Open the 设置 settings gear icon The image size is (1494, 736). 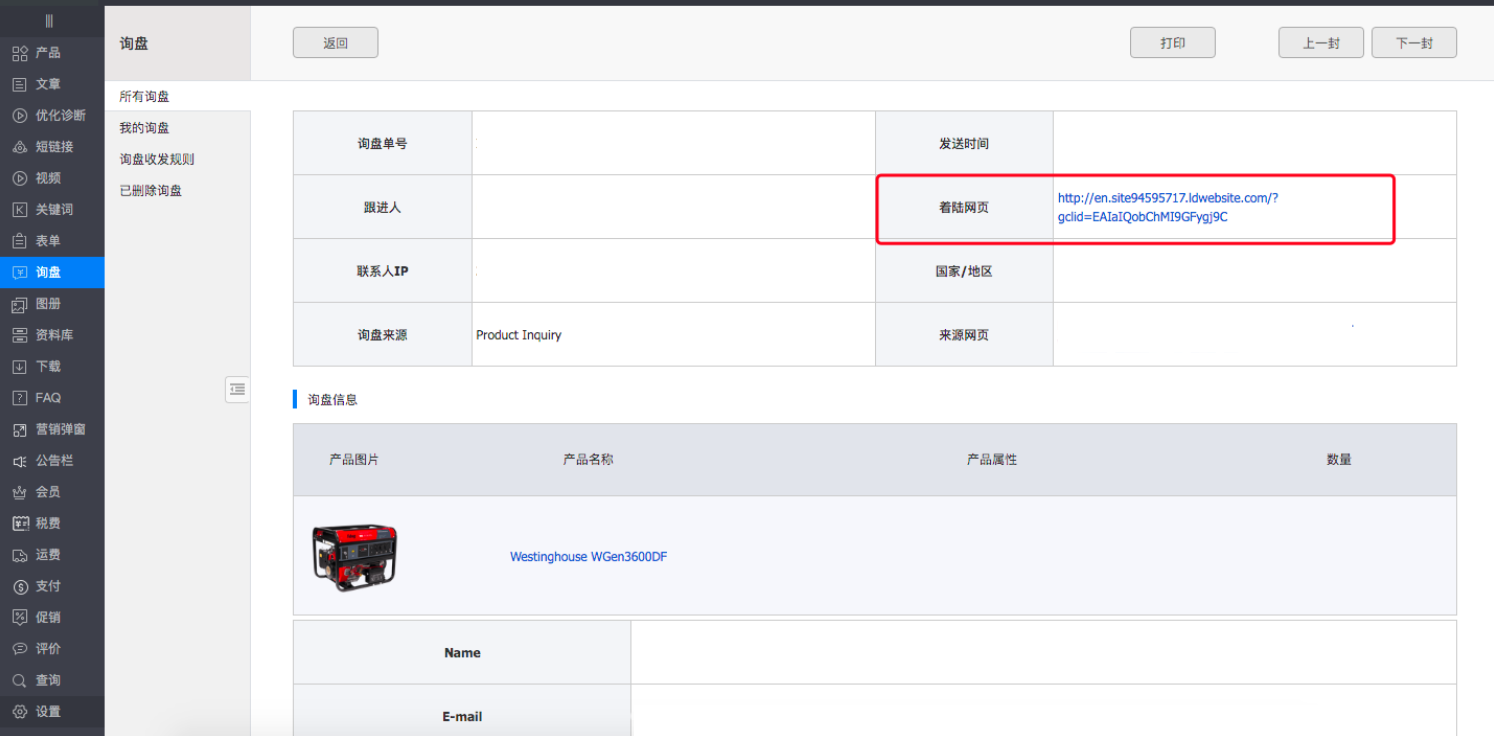20,712
